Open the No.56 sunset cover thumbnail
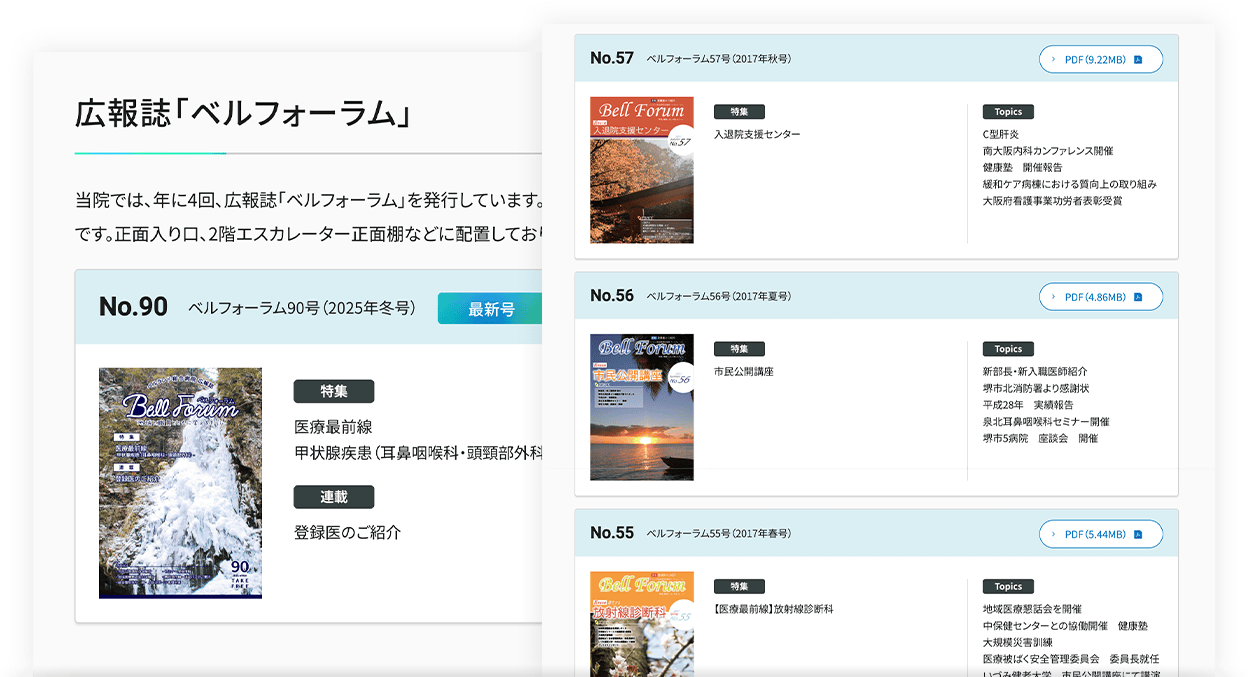The width and height of the screenshot is (1248, 677). point(641,407)
